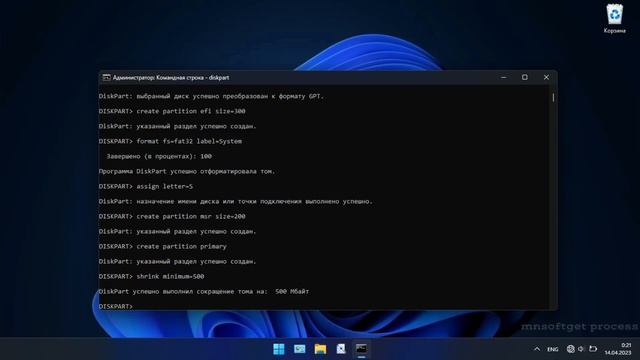Viewport: 640px width, 360px height.
Task: Switch the ENG input language
Action: pyautogui.click(x=553, y=349)
